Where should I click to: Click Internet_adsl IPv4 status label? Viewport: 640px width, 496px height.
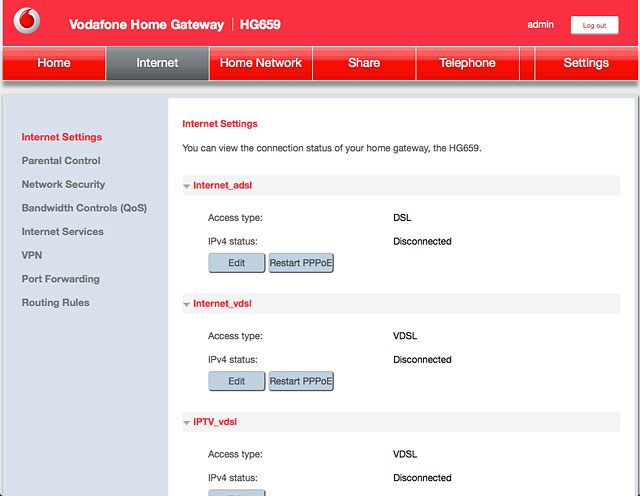coord(233,242)
